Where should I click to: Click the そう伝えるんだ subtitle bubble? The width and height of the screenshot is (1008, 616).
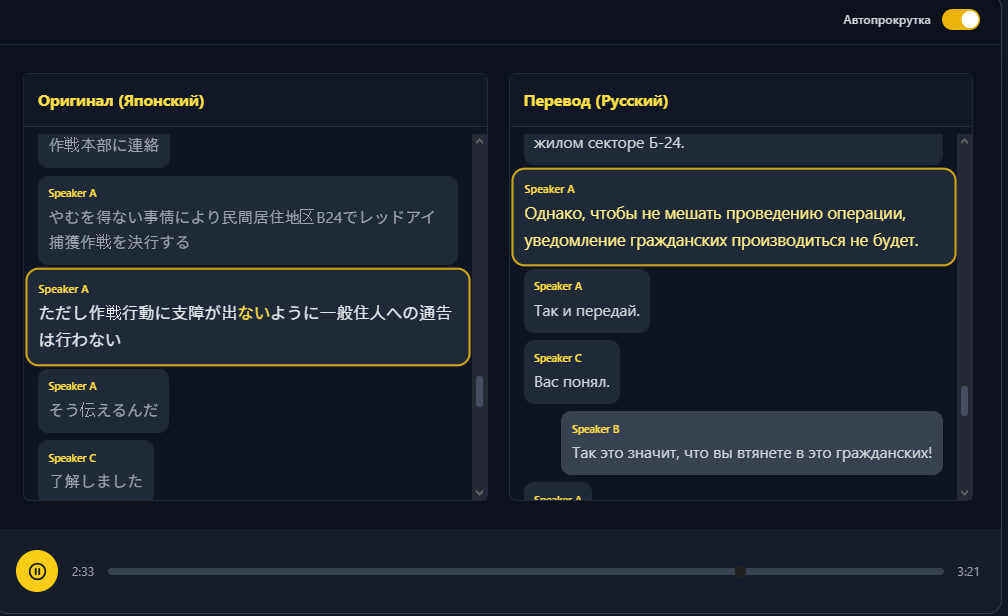[x=103, y=401]
